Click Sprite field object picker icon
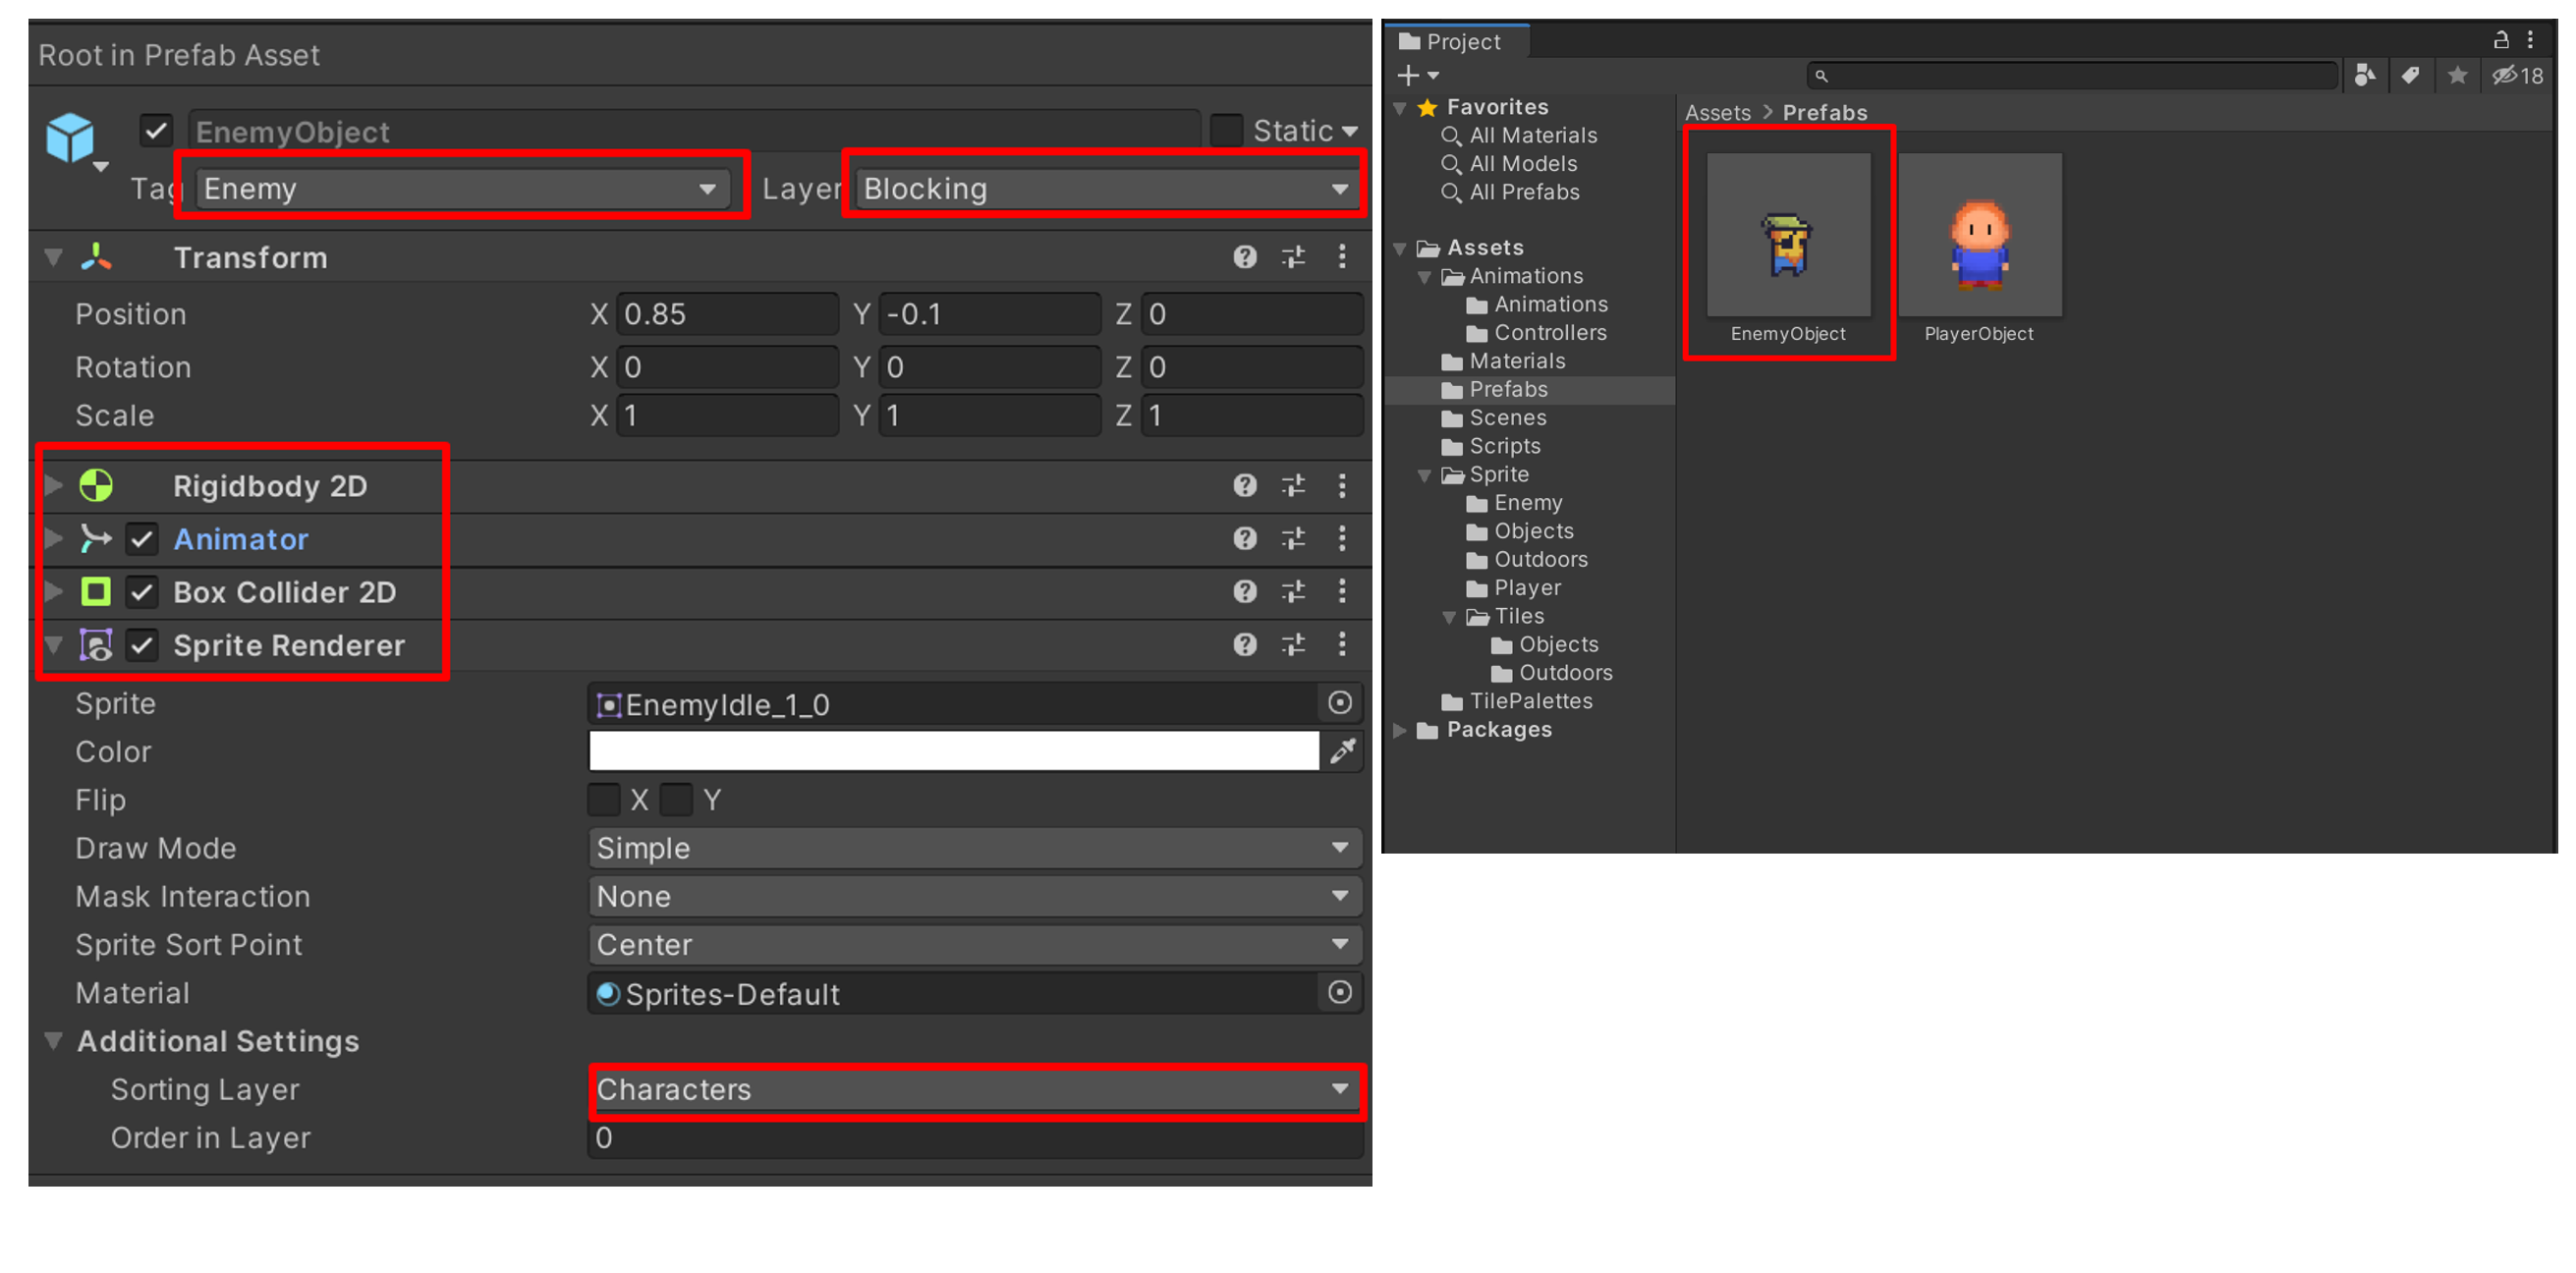The height and width of the screenshot is (1273, 2576). pyautogui.click(x=1340, y=704)
